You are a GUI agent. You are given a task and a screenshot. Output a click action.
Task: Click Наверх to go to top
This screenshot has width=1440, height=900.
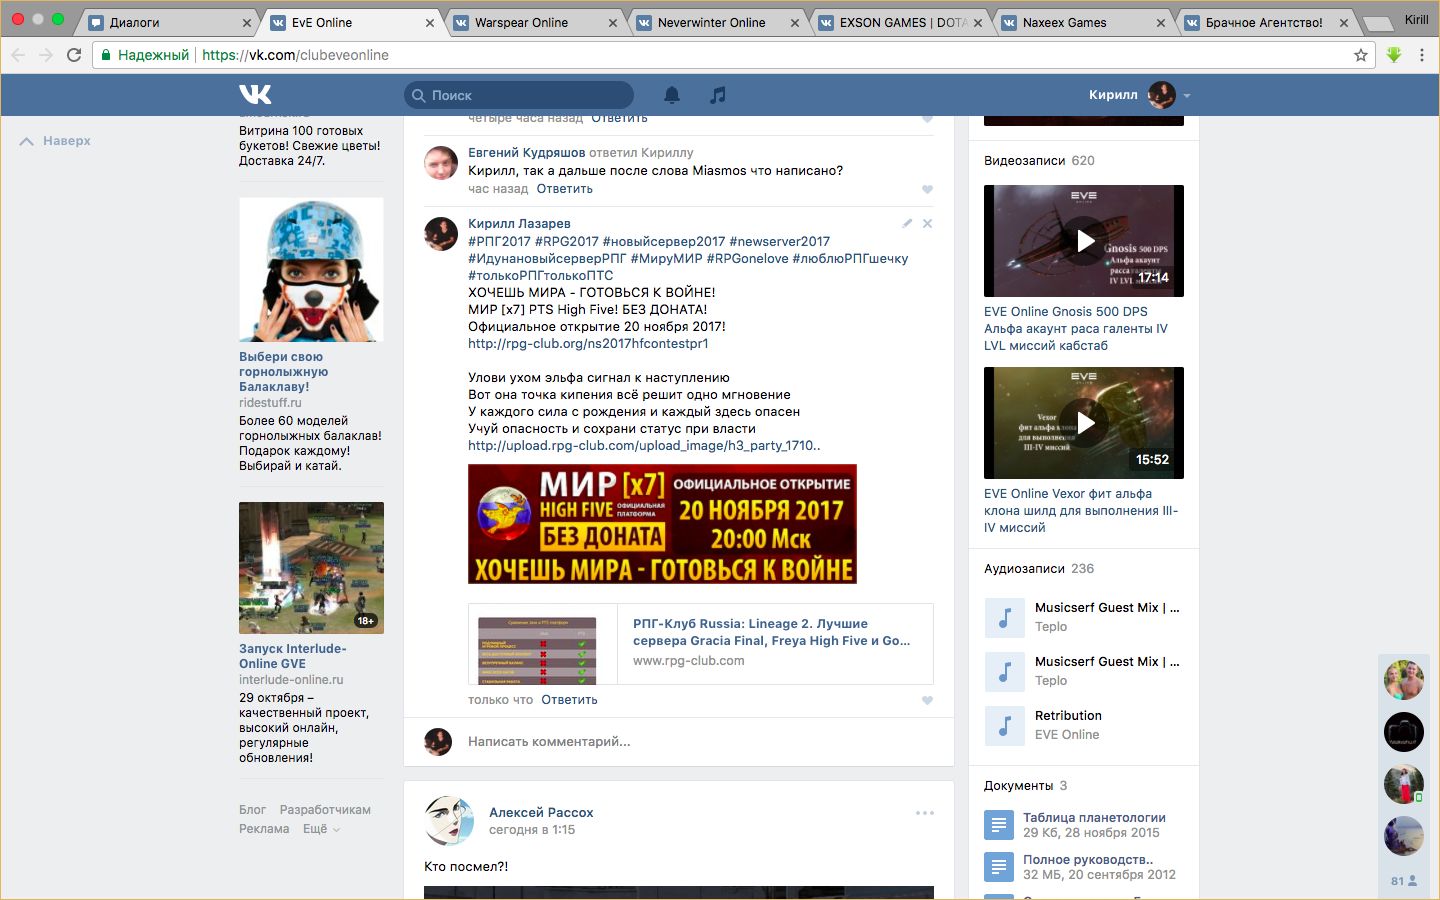coord(55,141)
